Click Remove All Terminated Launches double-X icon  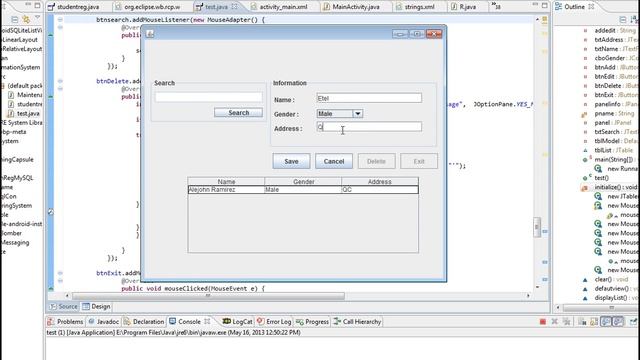tap(567, 322)
